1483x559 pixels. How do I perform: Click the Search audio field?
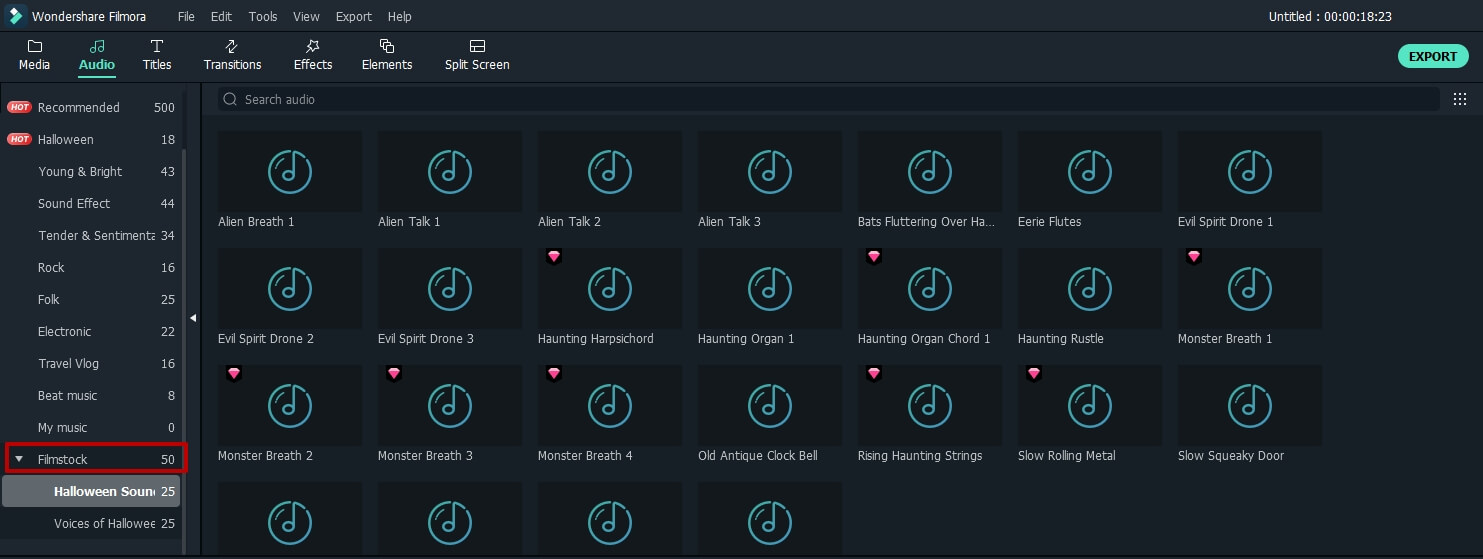pos(830,99)
